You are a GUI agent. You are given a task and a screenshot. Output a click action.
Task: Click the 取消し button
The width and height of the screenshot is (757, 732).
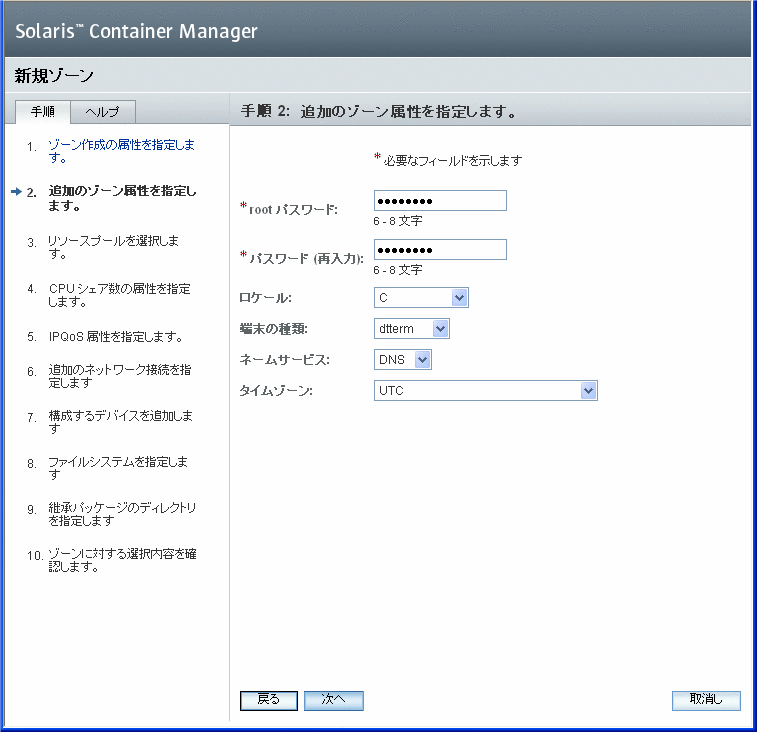tap(706, 701)
